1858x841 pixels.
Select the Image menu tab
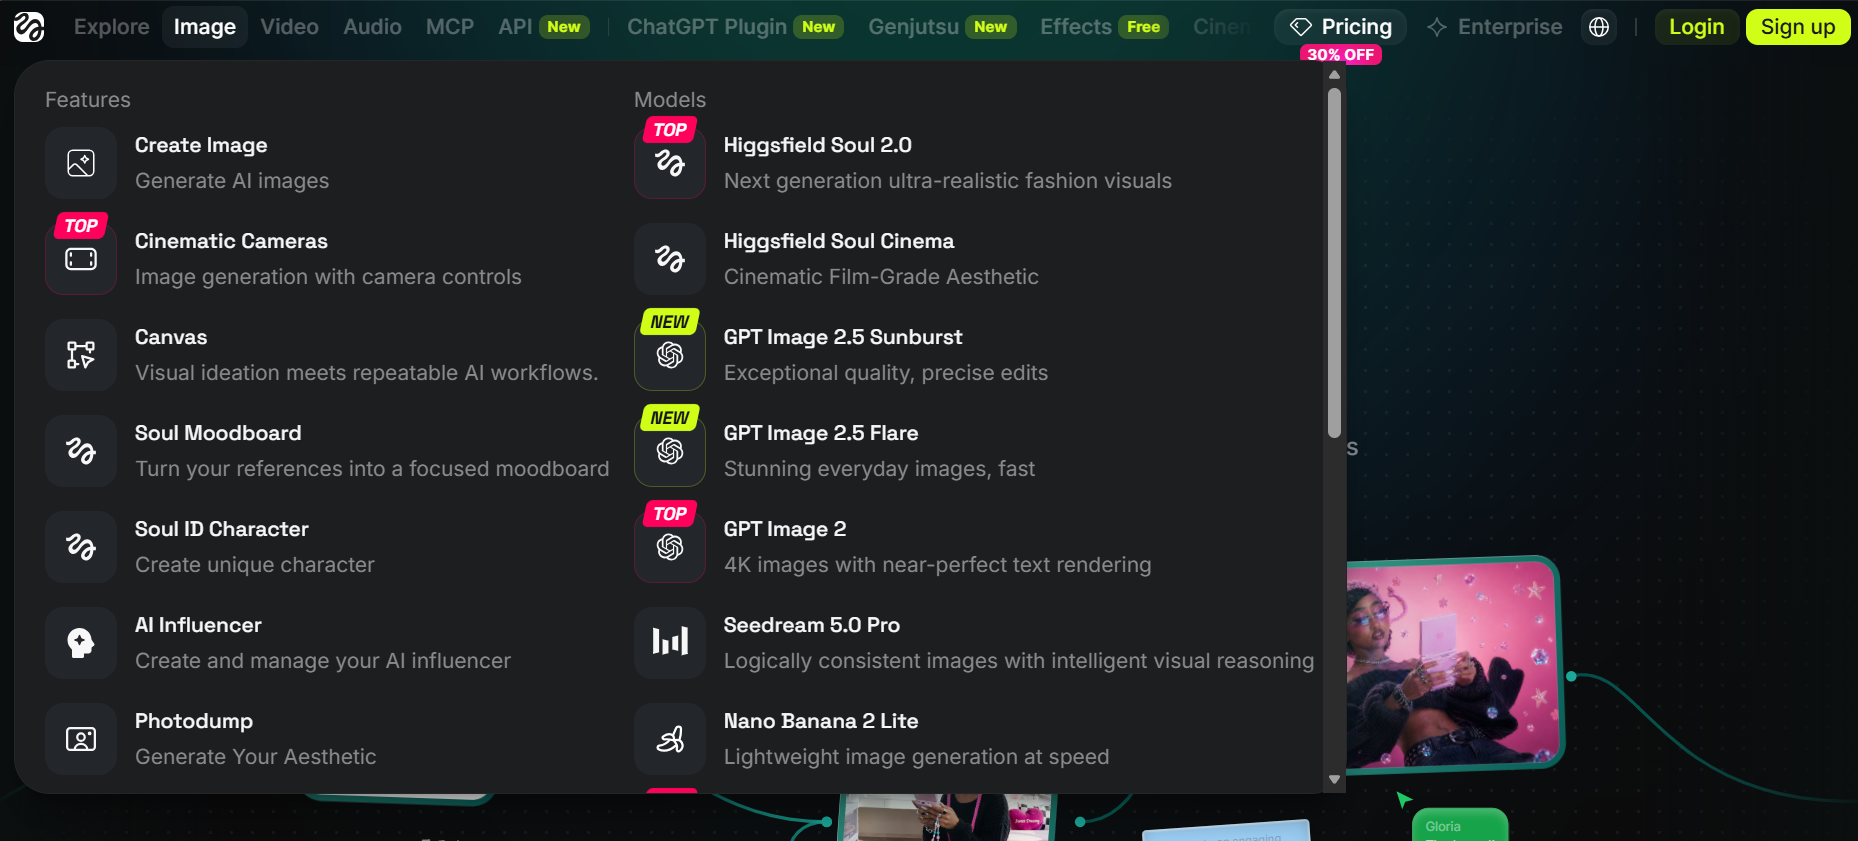tap(205, 27)
